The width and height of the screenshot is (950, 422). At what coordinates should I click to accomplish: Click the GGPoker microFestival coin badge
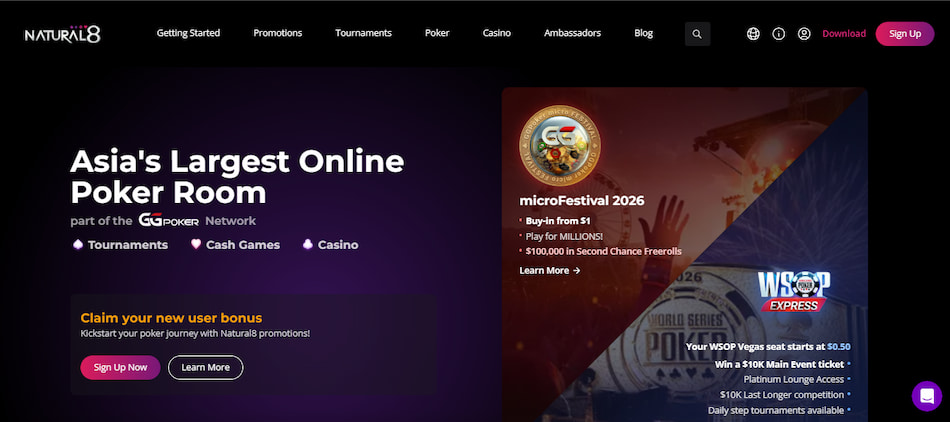click(x=560, y=146)
